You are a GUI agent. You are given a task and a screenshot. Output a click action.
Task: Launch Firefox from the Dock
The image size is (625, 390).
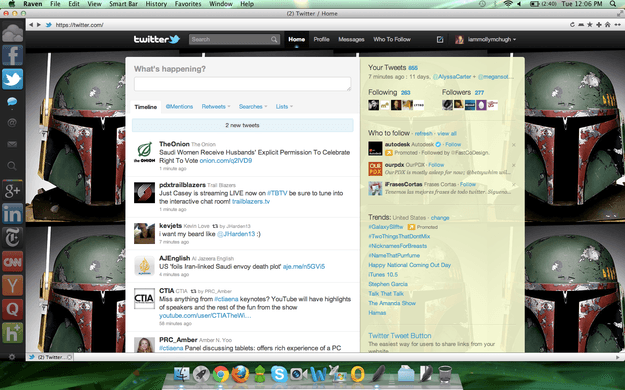240,374
